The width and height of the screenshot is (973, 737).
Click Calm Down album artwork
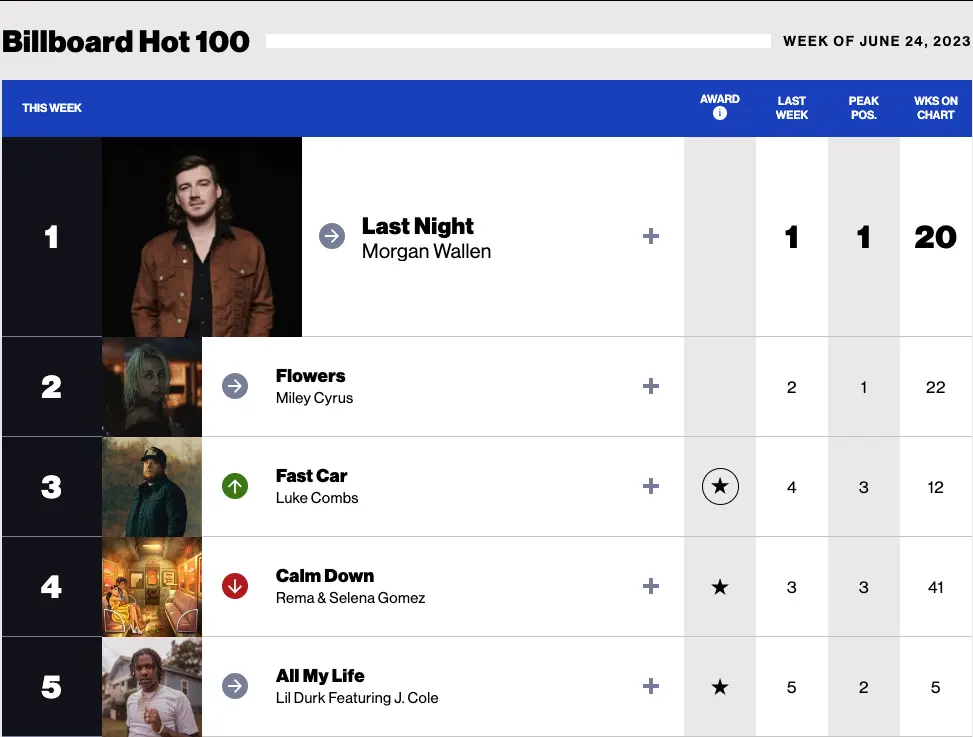pos(152,587)
